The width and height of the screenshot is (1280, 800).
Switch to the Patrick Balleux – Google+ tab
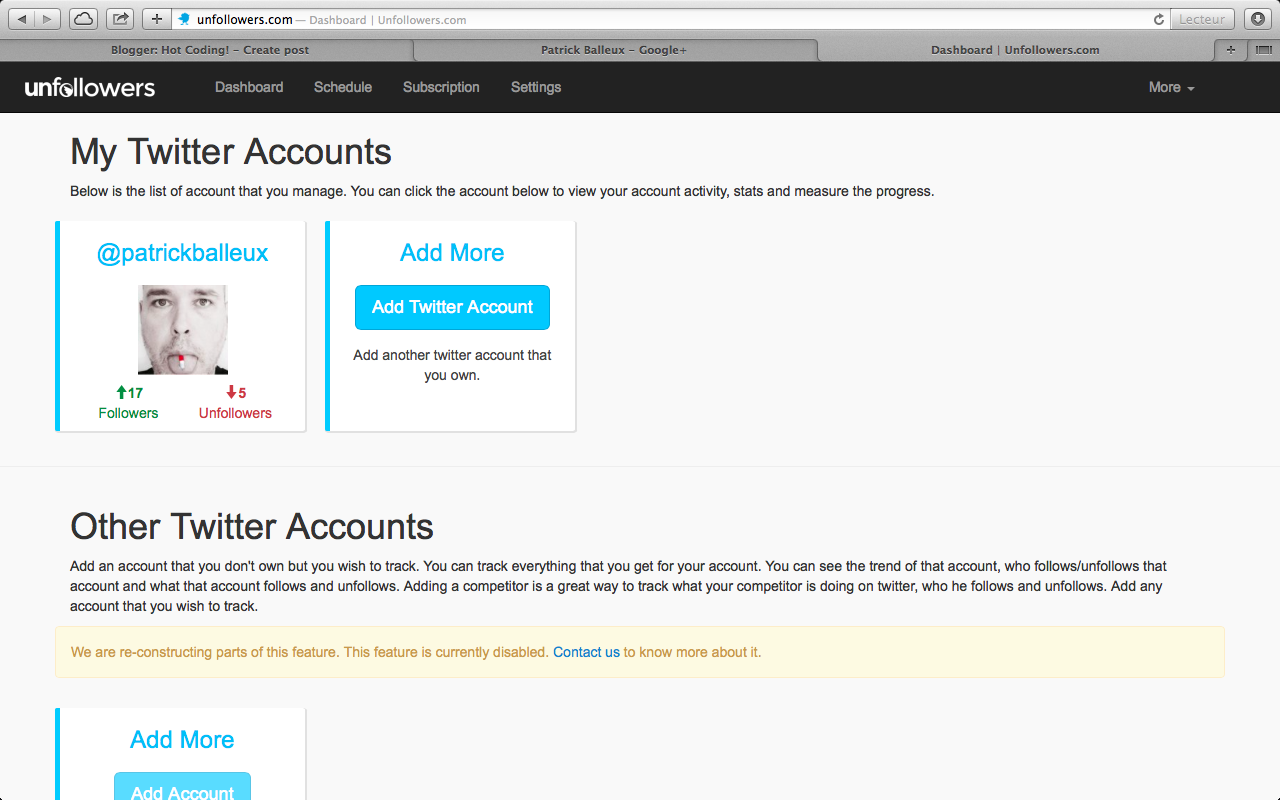614,49
